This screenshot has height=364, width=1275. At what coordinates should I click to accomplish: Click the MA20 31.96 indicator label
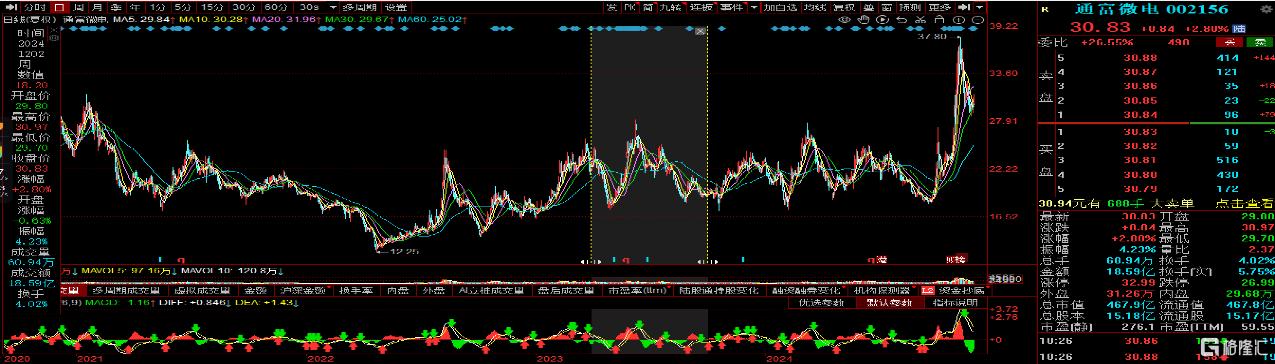point(286,19)
